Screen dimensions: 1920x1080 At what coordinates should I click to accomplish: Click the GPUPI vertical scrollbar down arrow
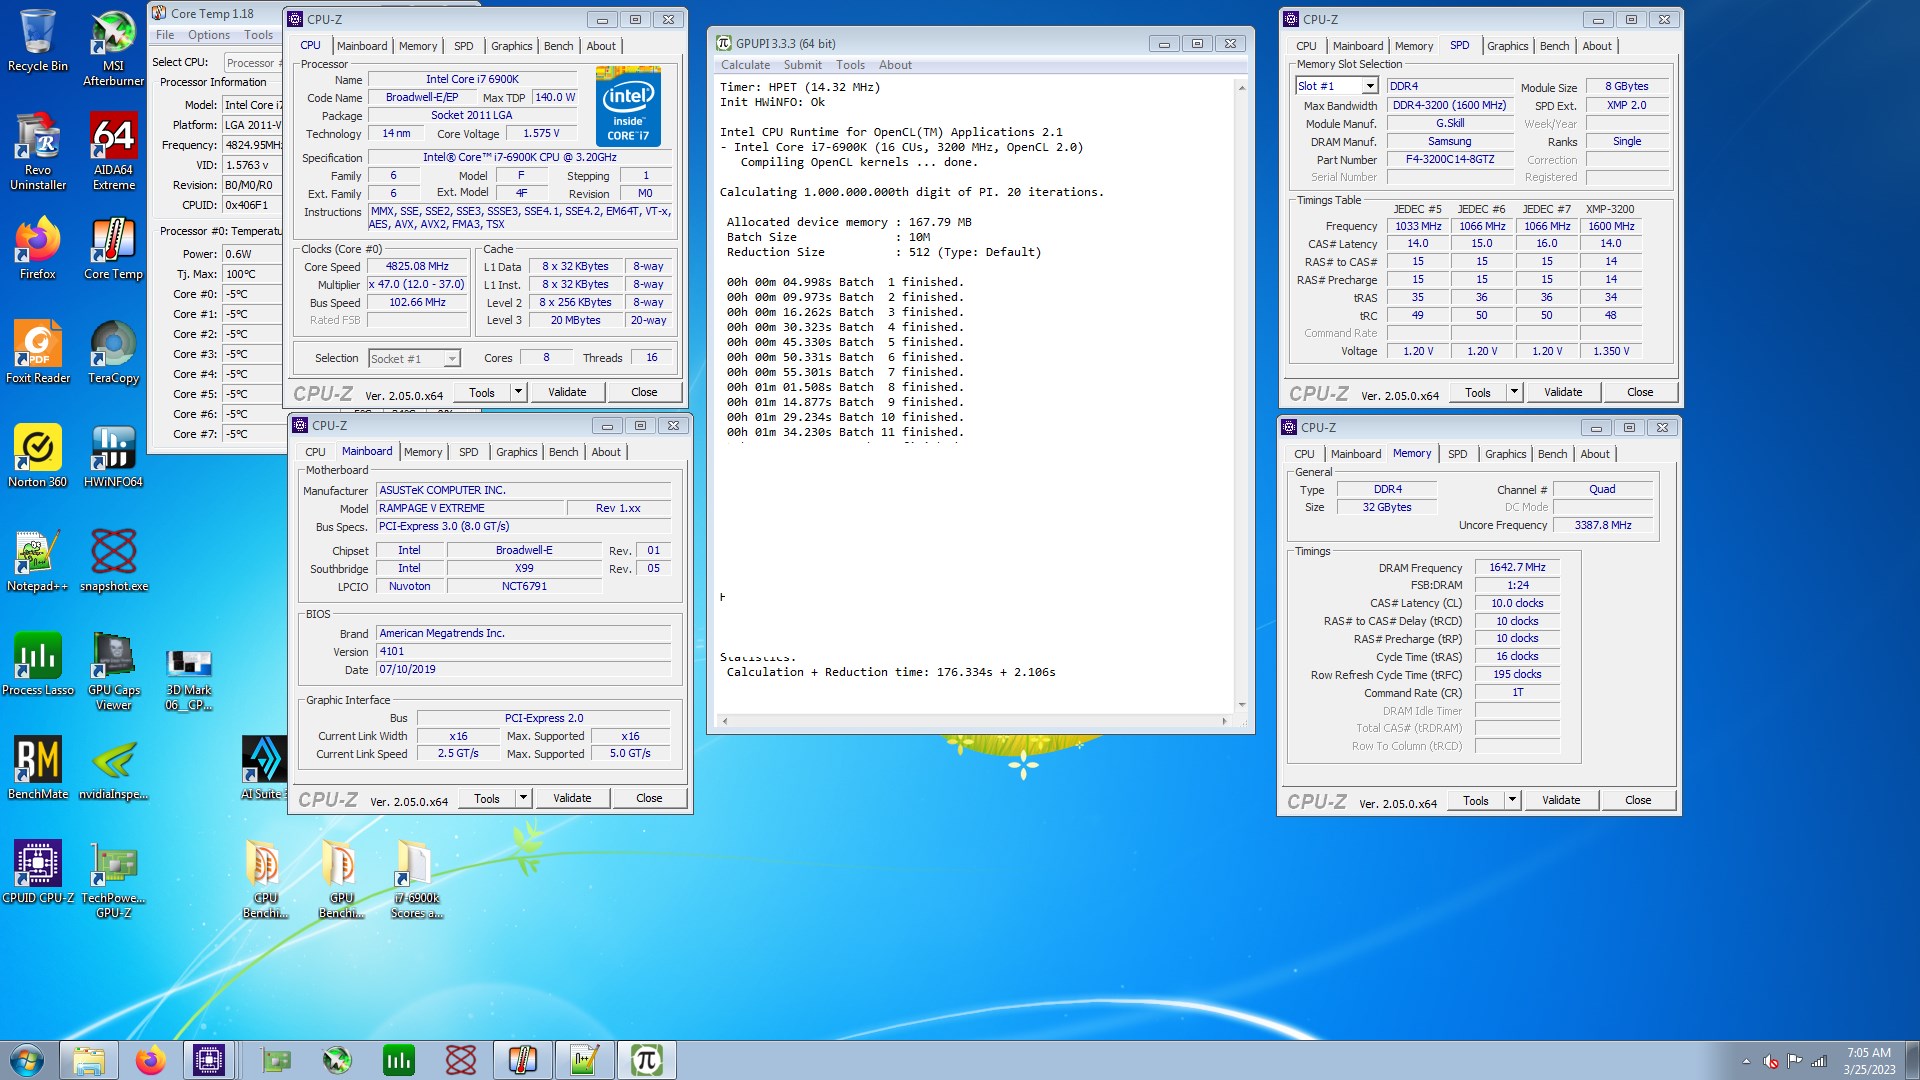[x=1241, y=705]
